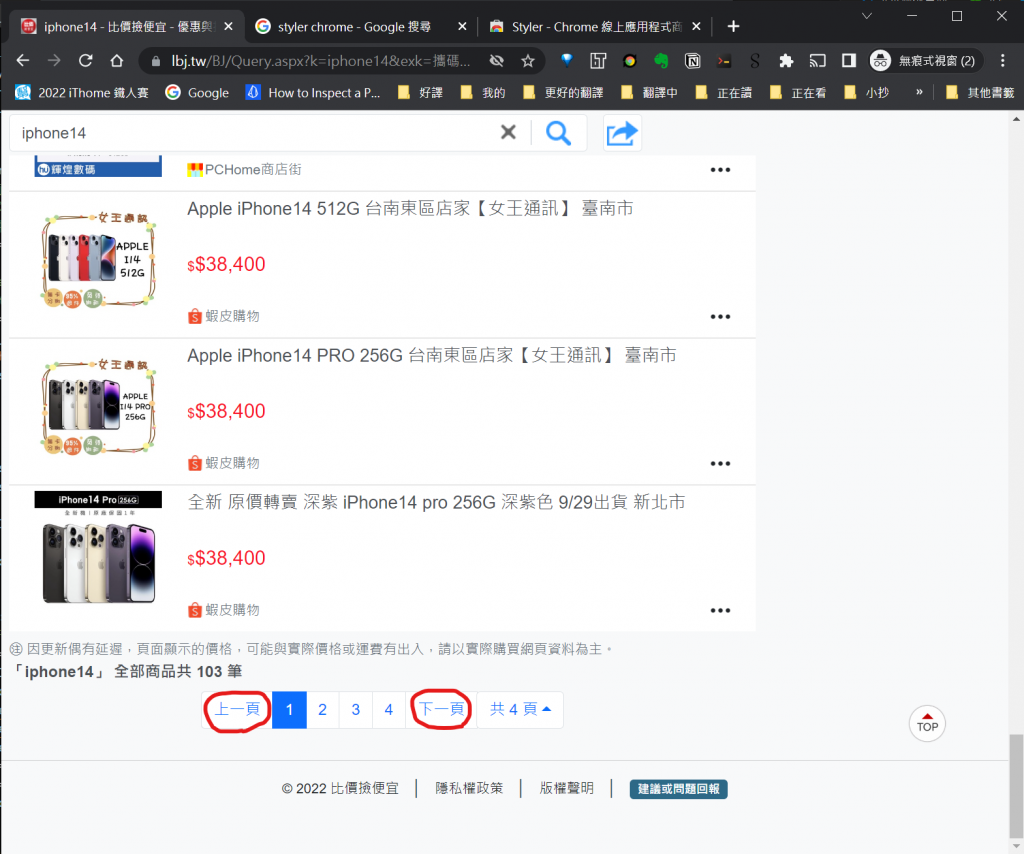Viewport: 1024px width, 854px height.
Task: Go back to the previous browser page
Action: click(23, 61)
